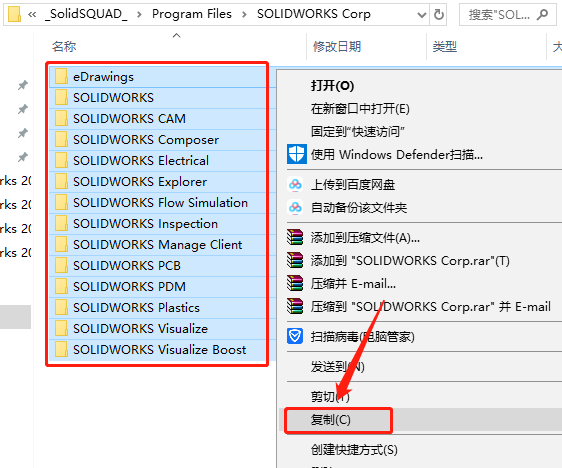Choose 剪切(T) from context menu
This screenshot has height=468, width=562.
click(x=330, y=396)
